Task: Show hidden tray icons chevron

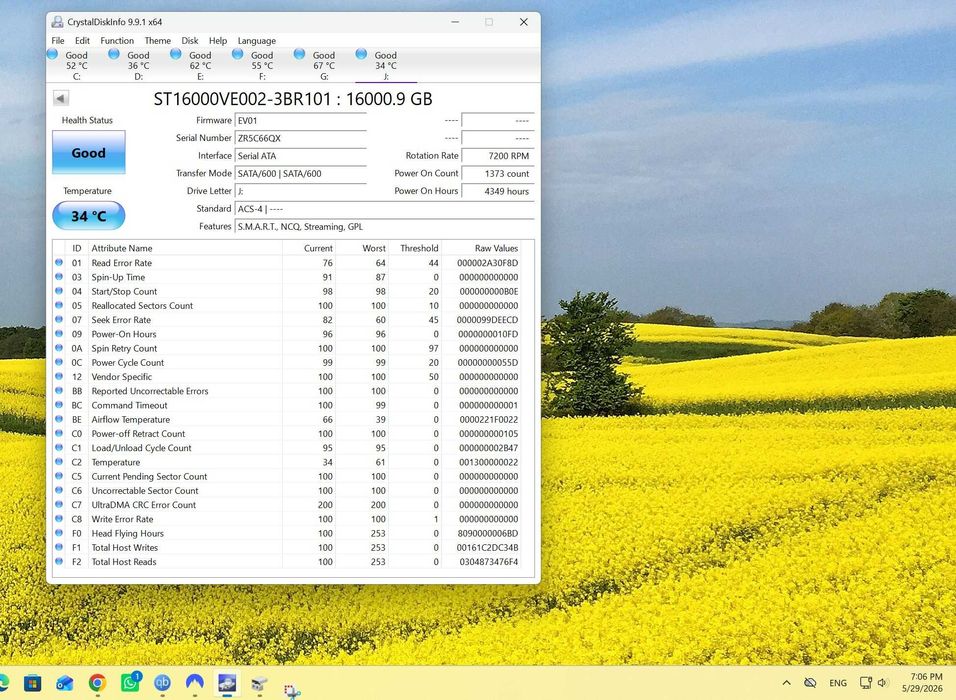Action: 787,683
